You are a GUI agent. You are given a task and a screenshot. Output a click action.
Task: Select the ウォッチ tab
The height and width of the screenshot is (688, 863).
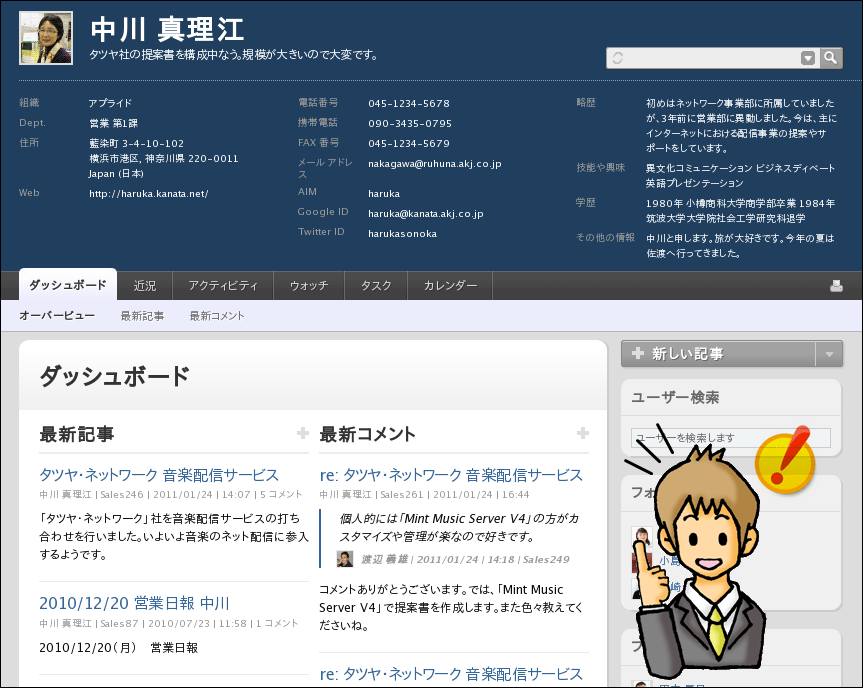click(x=309, y=286)
